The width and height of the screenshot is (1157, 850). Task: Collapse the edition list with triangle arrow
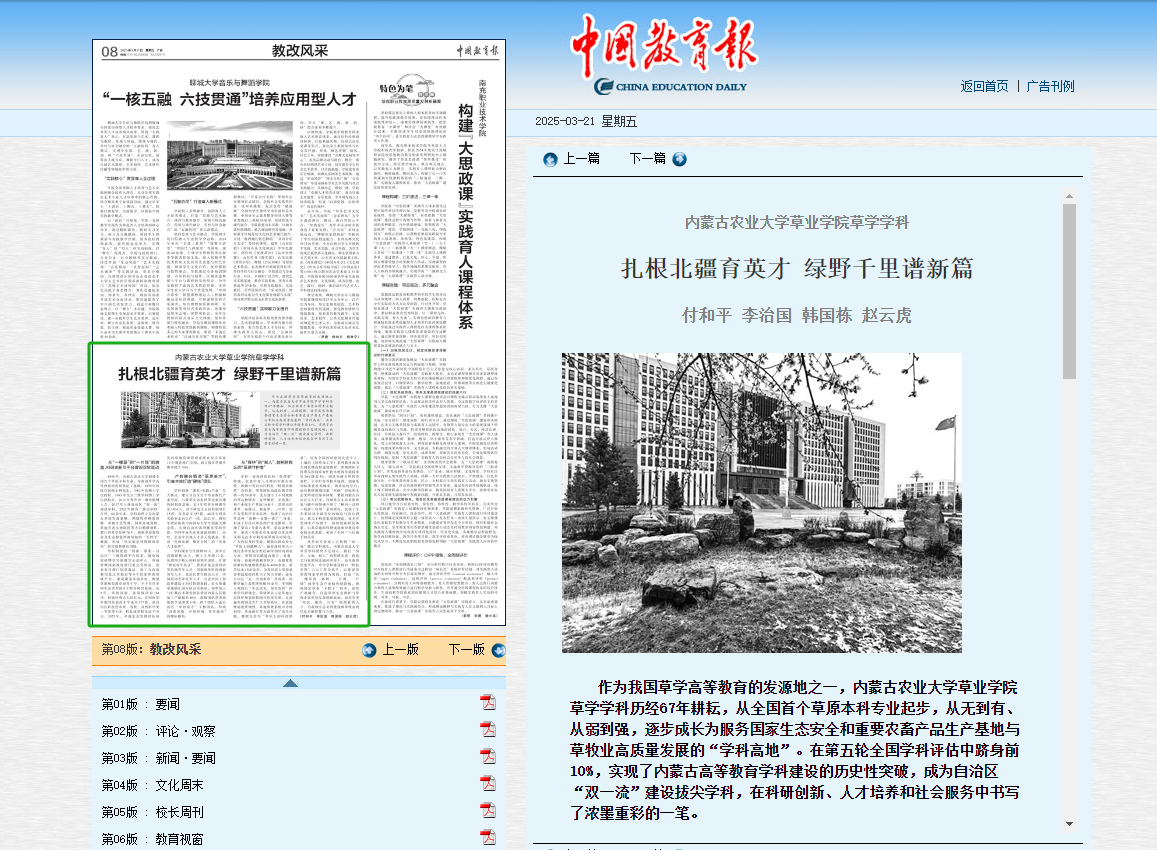[290, 683]
